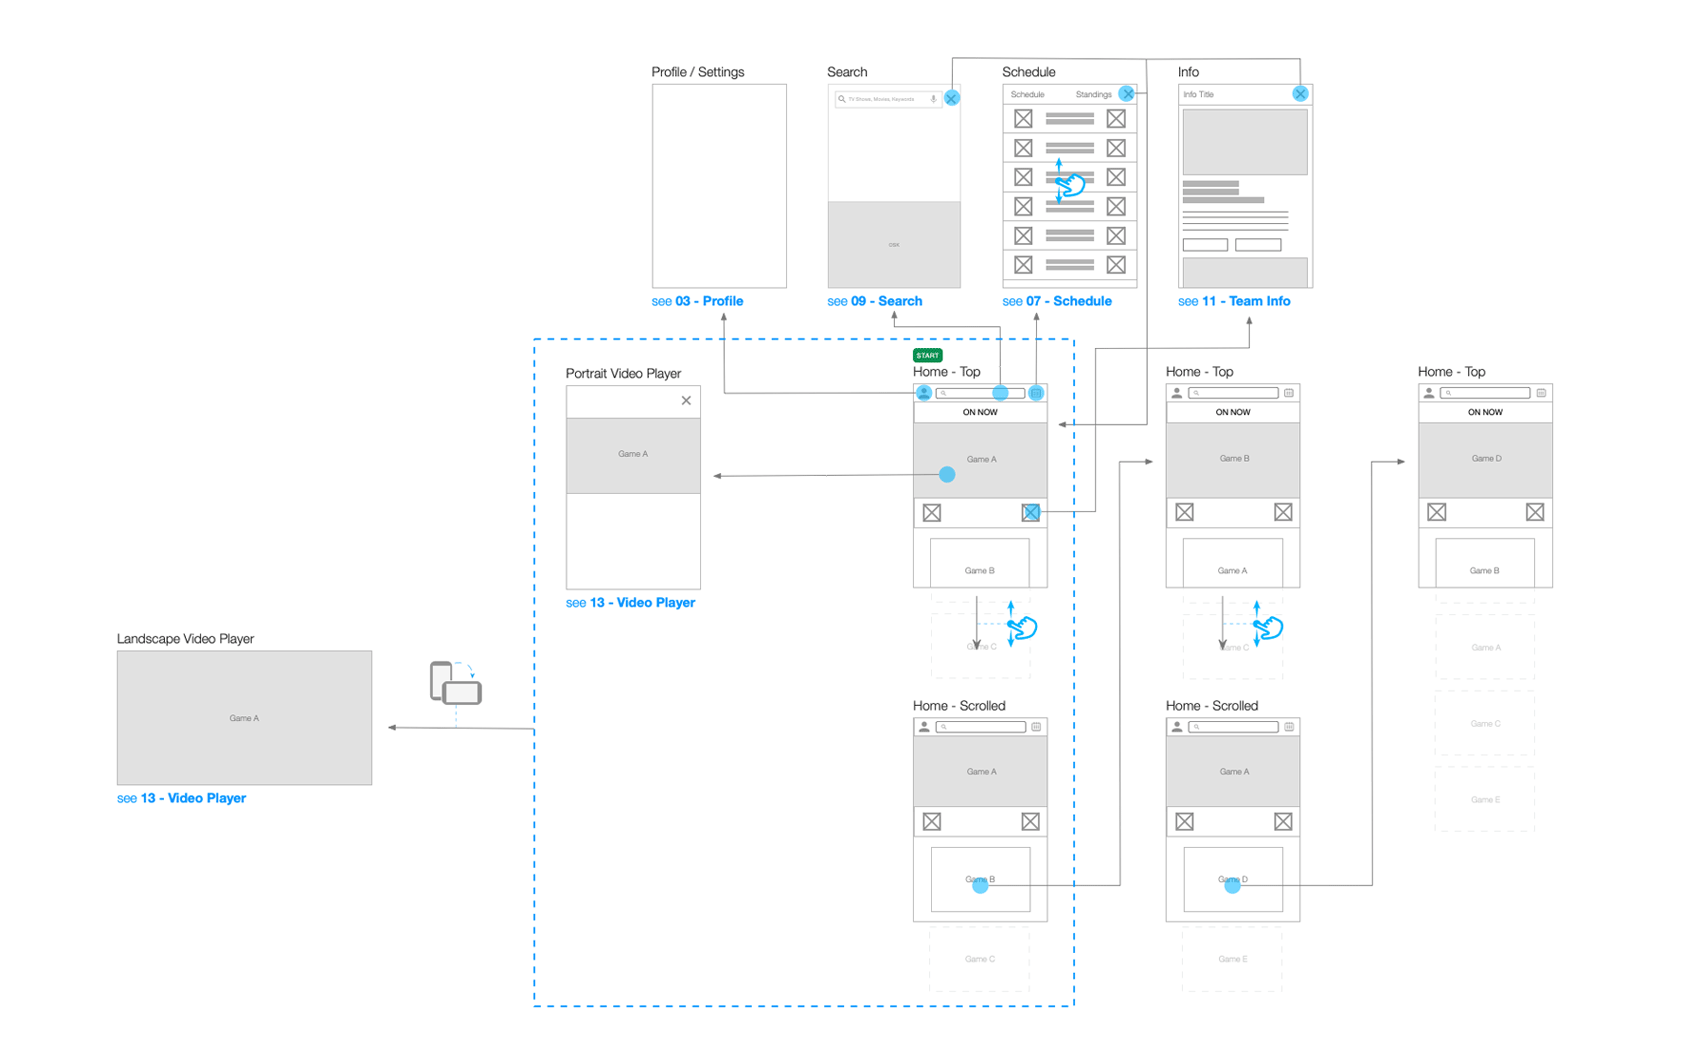Click the OSK keyboard area on the Search screen

894,245
